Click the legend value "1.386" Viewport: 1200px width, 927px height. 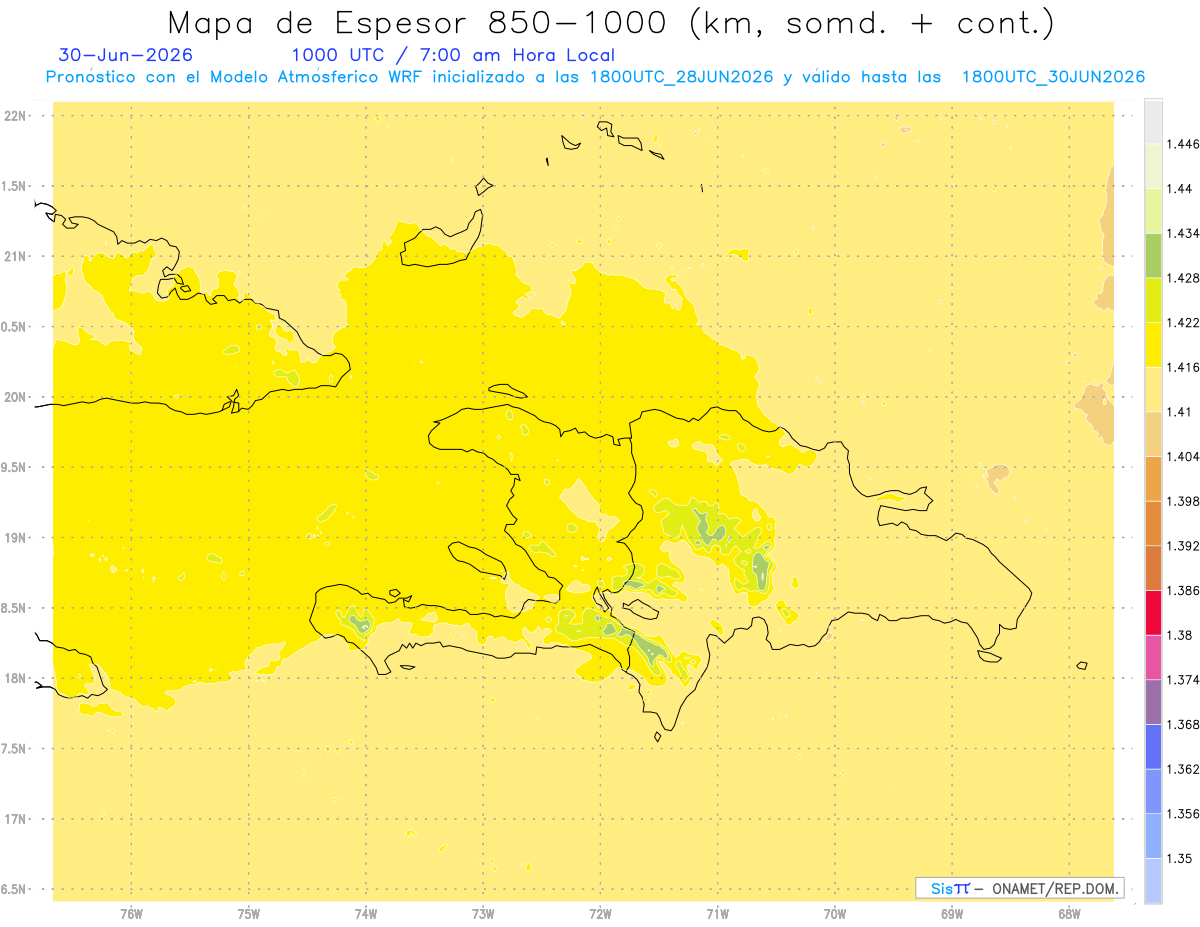click(1183, 590)
